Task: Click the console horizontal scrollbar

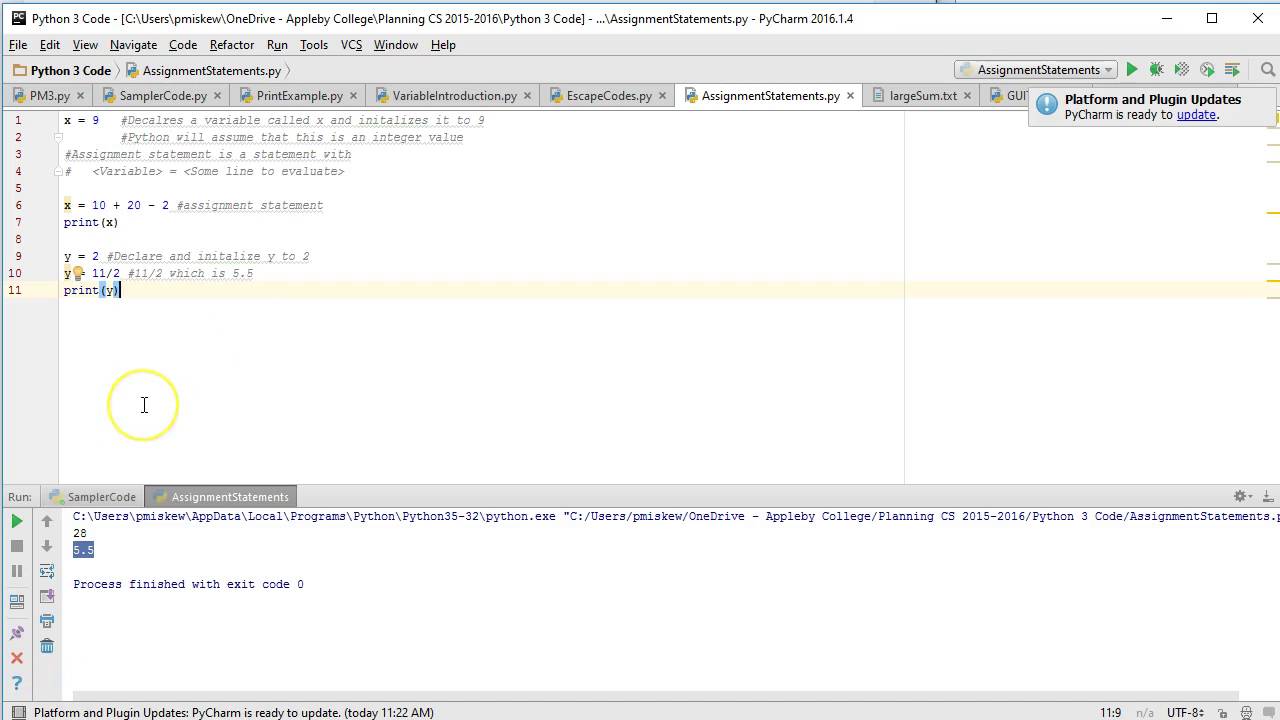Action: point(655,697)
